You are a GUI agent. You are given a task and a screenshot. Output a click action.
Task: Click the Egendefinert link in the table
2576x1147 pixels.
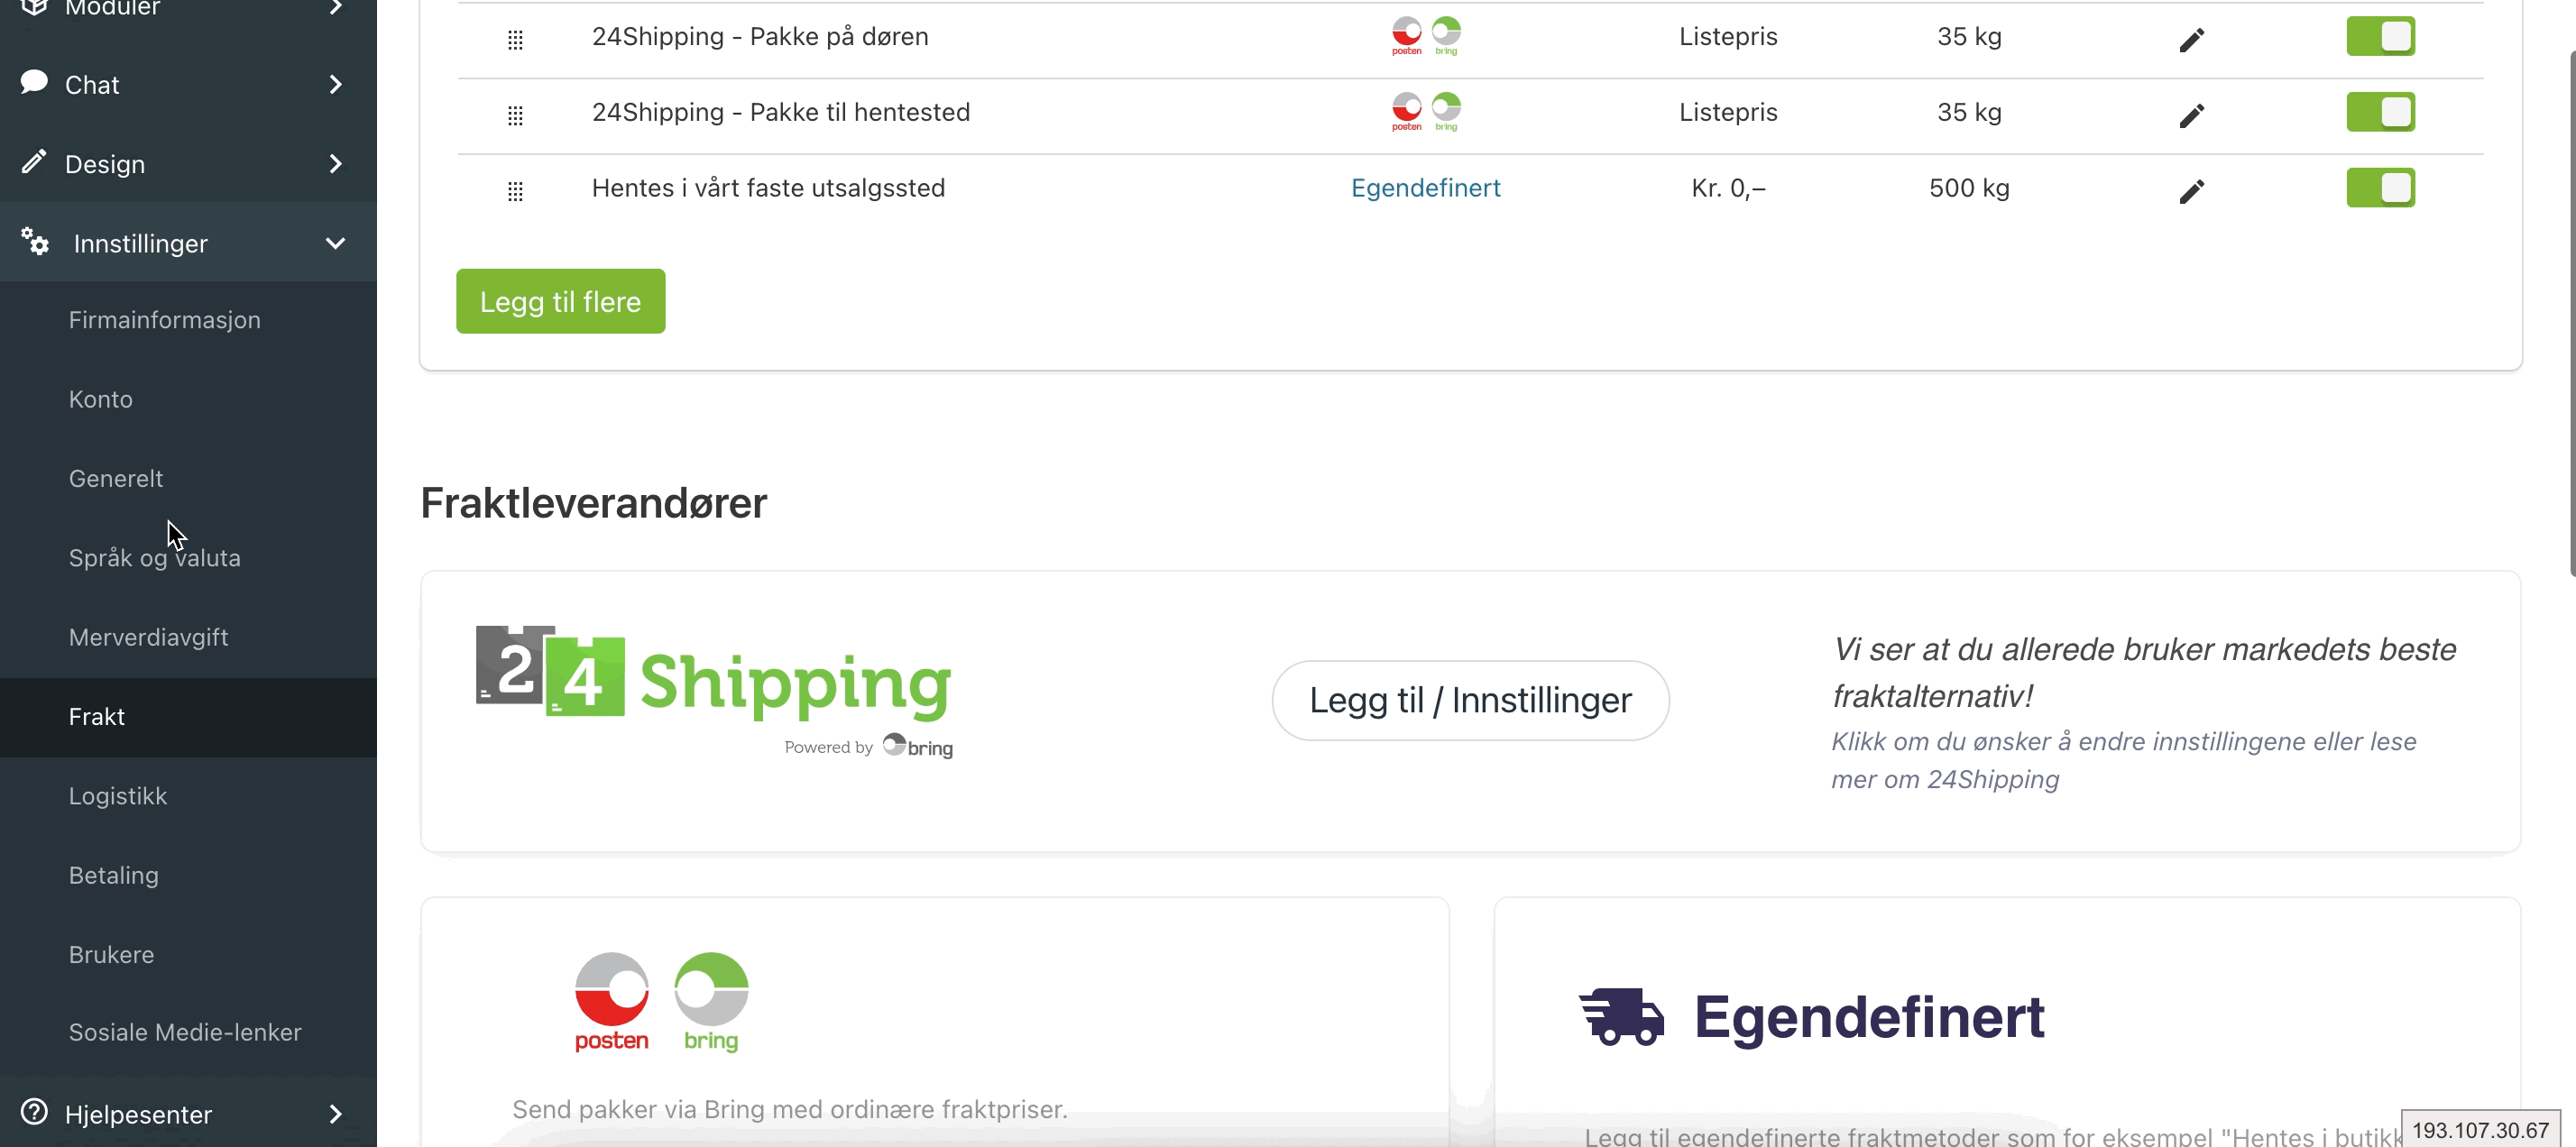1425,188
